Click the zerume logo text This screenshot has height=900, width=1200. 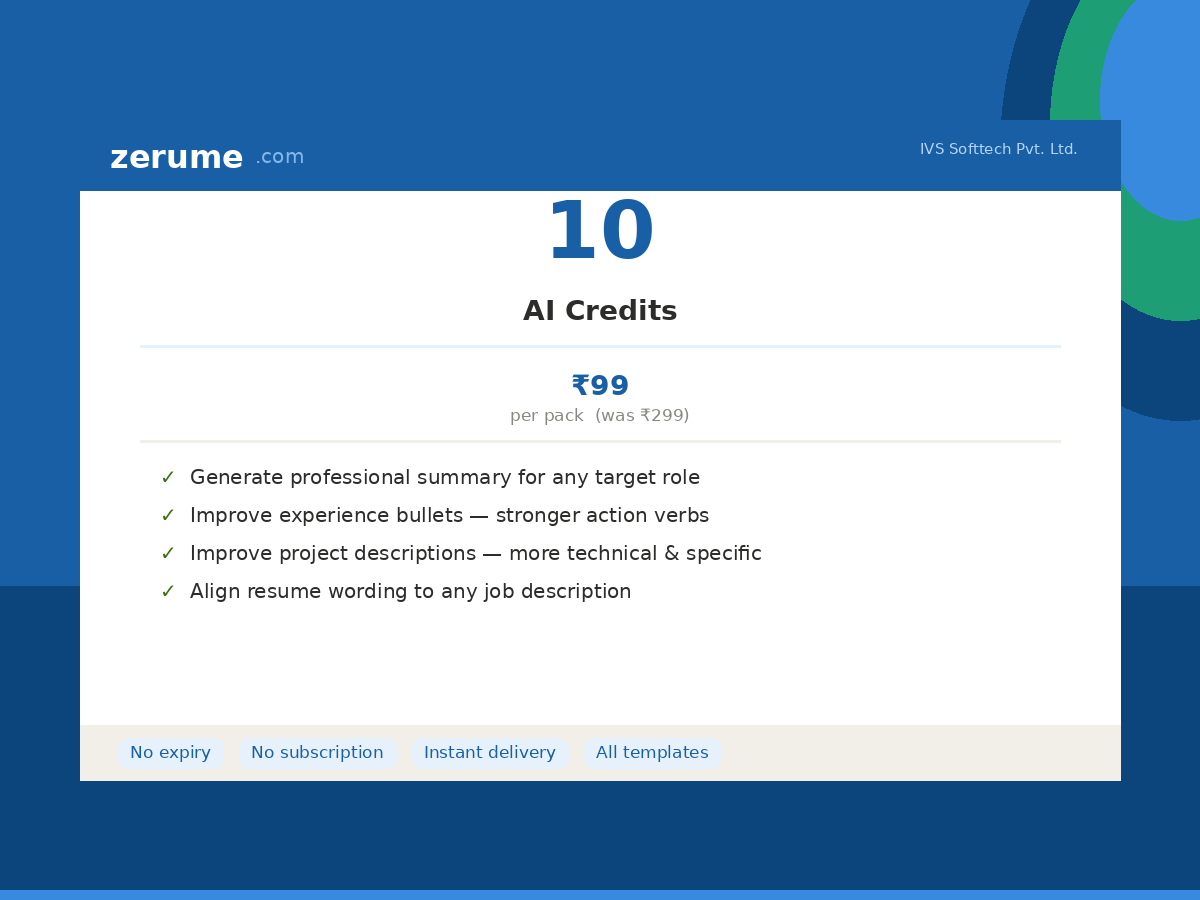click(x=176, y=158)
